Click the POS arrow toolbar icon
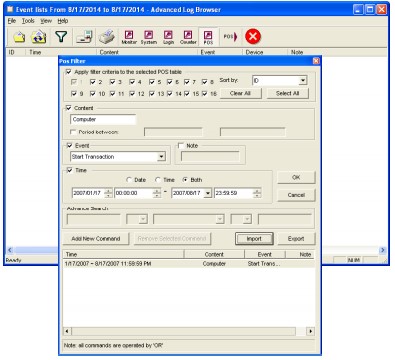The height and width of the screenshot is (360, 395). click(230, 37)
